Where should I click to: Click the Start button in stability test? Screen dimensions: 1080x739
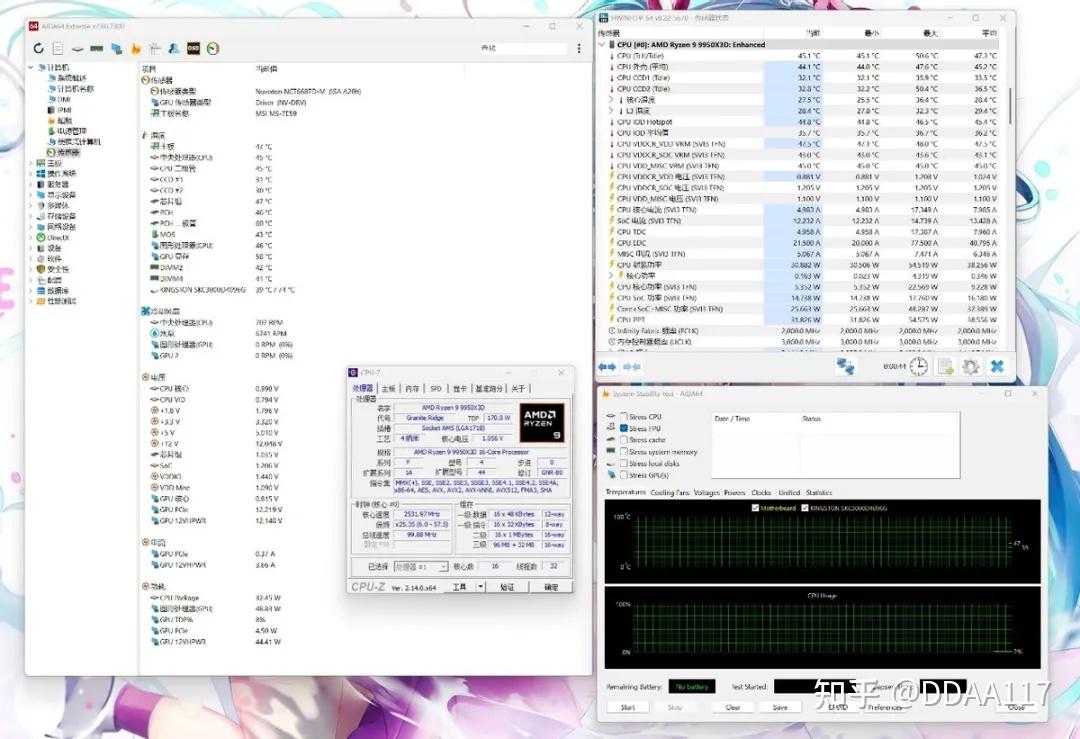(x=628, y=707)
